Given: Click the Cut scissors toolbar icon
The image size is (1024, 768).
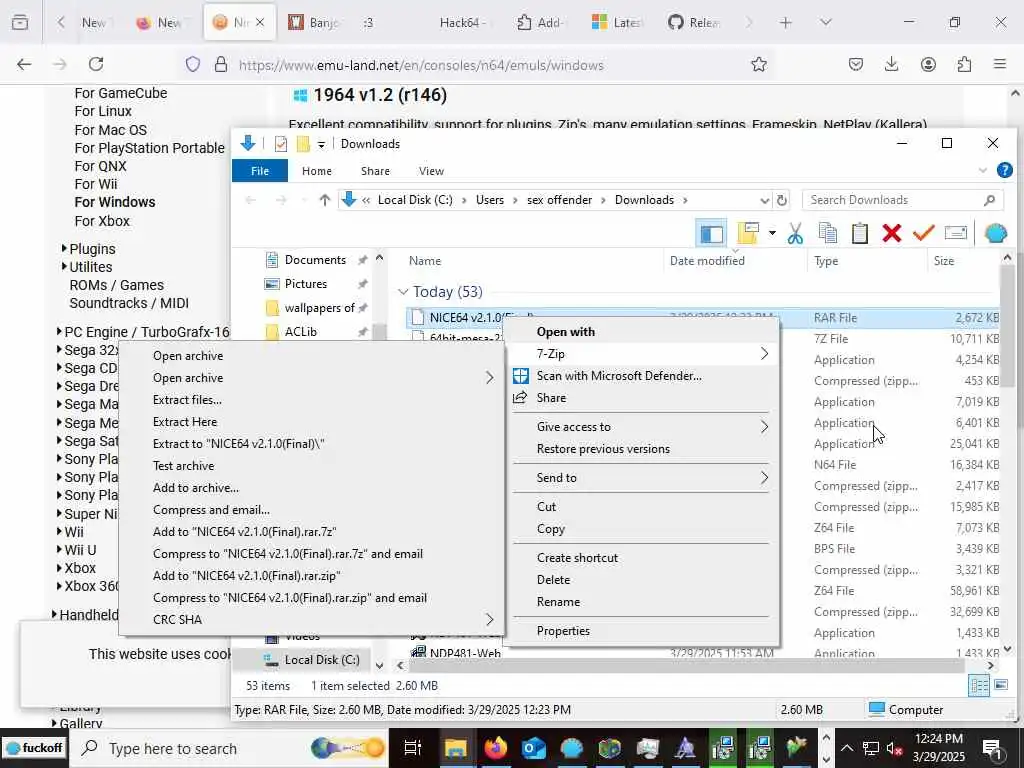Looking at the screenshot, I should (795, 233).
